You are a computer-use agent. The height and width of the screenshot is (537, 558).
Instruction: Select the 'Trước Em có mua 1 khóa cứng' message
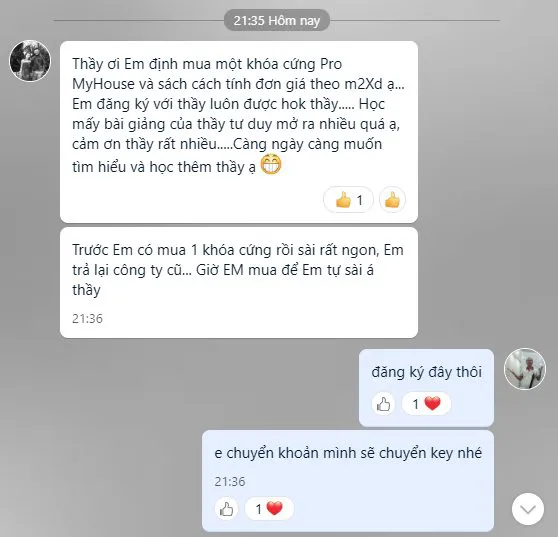(239, 283)
